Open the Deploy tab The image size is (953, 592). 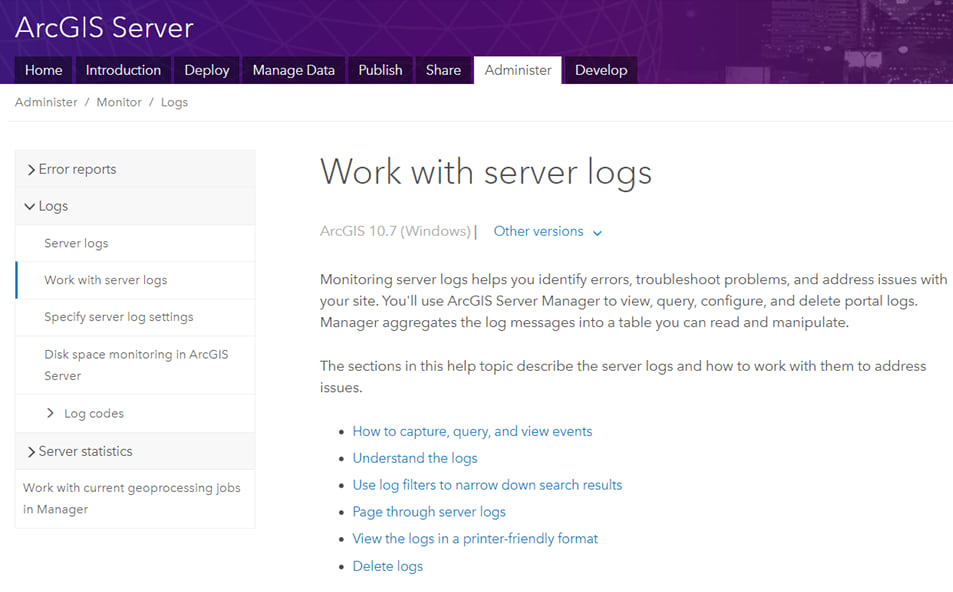[x=207, y=70]
